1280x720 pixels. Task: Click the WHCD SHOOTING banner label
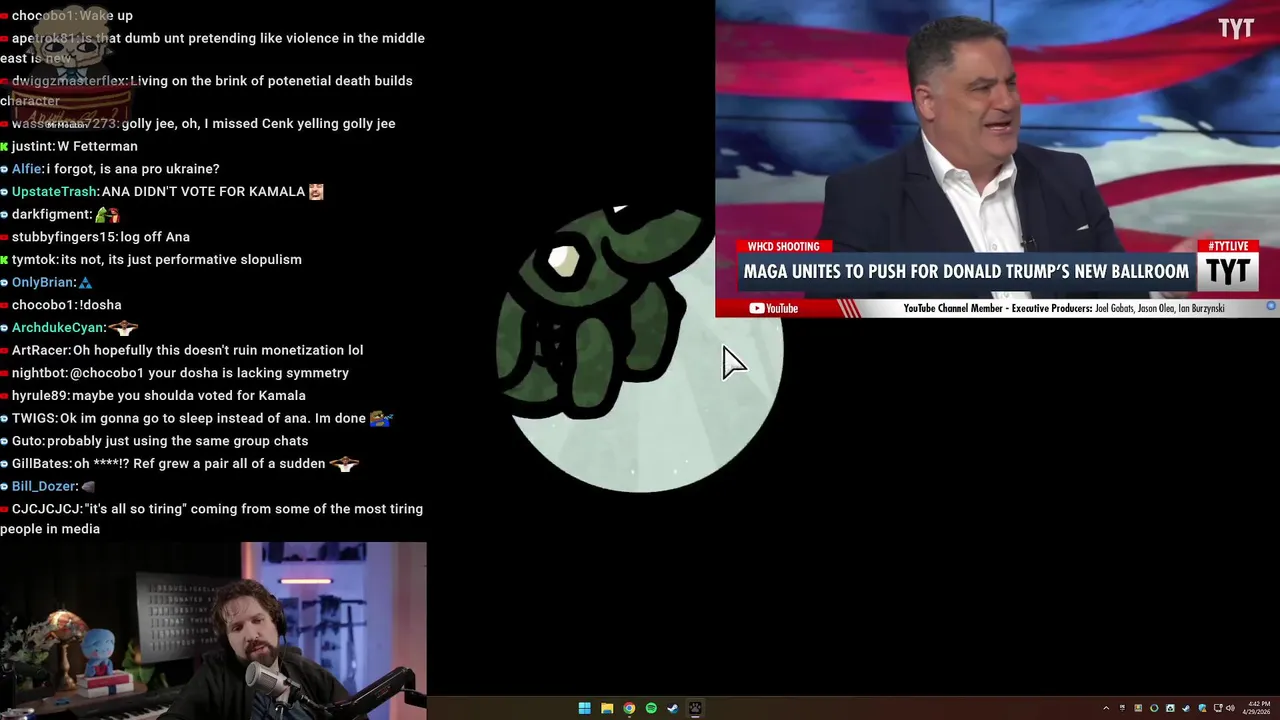(x=783, y=246)
